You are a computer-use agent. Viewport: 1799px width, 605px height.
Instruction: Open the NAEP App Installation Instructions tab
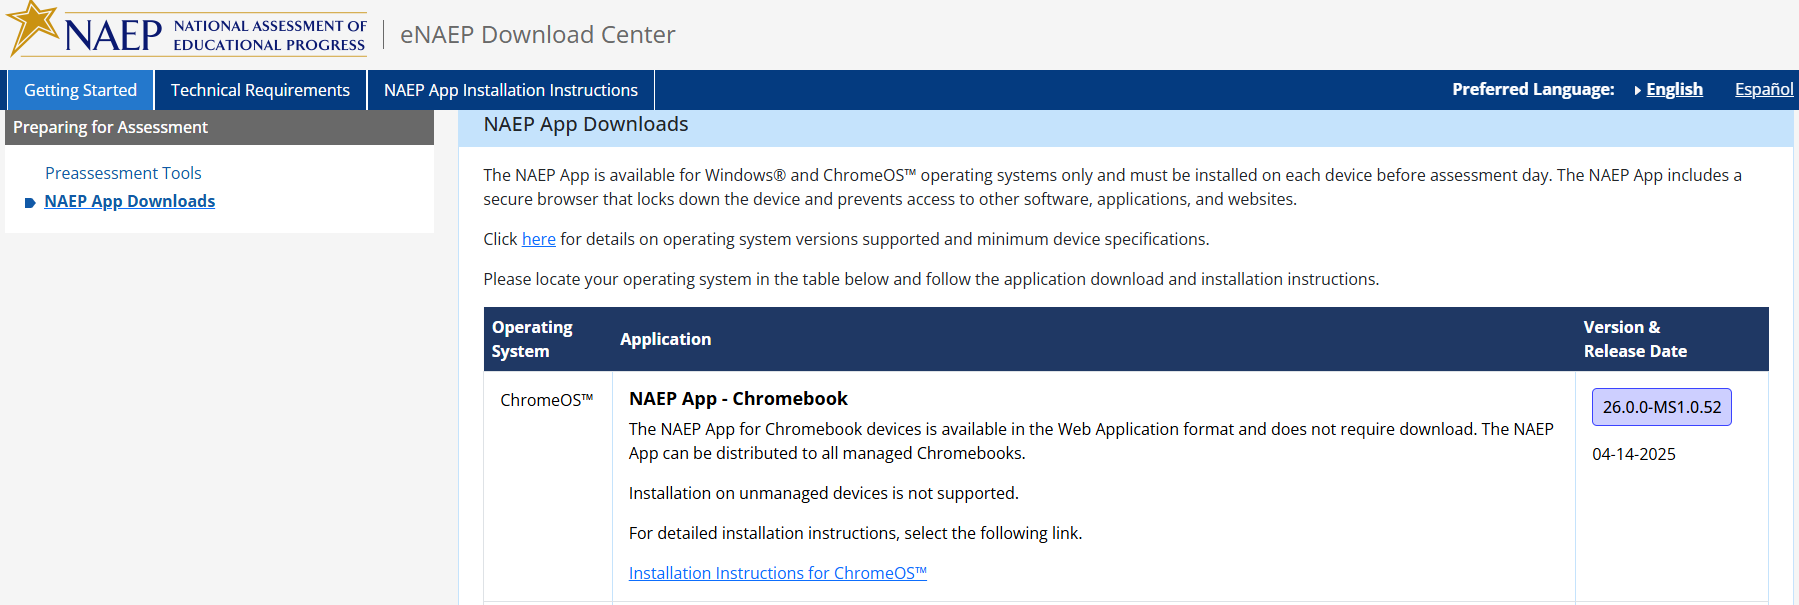click(x=510, y=90)
